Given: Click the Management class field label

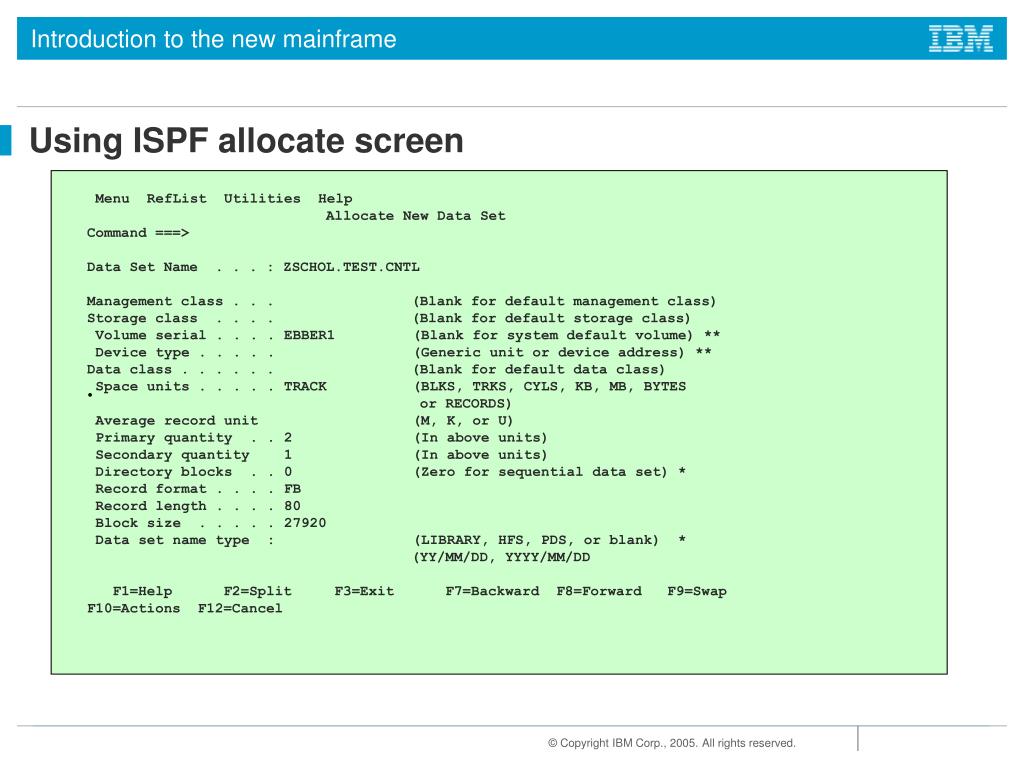Looking at the screenshot, I should pyautogui.click(x=155, y=302).
